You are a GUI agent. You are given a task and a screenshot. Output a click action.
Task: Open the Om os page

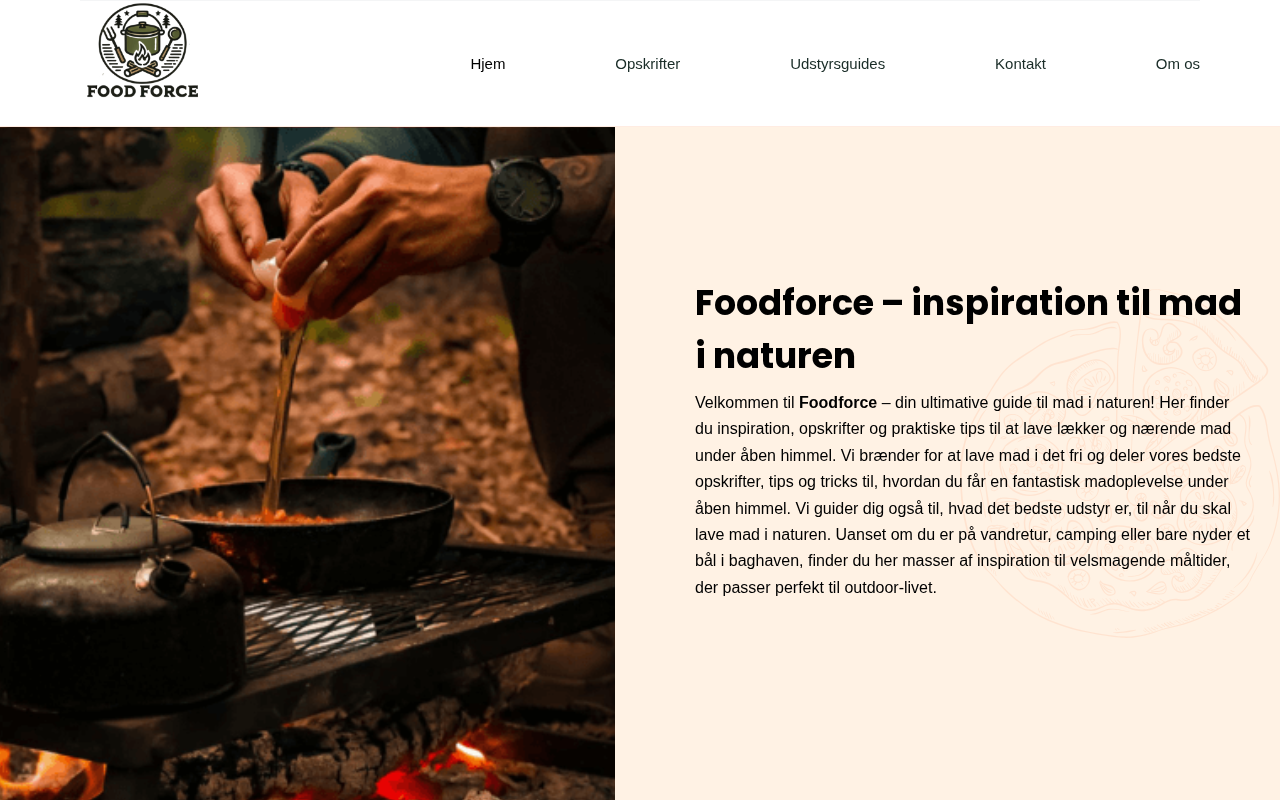(x=1178, y=64)
